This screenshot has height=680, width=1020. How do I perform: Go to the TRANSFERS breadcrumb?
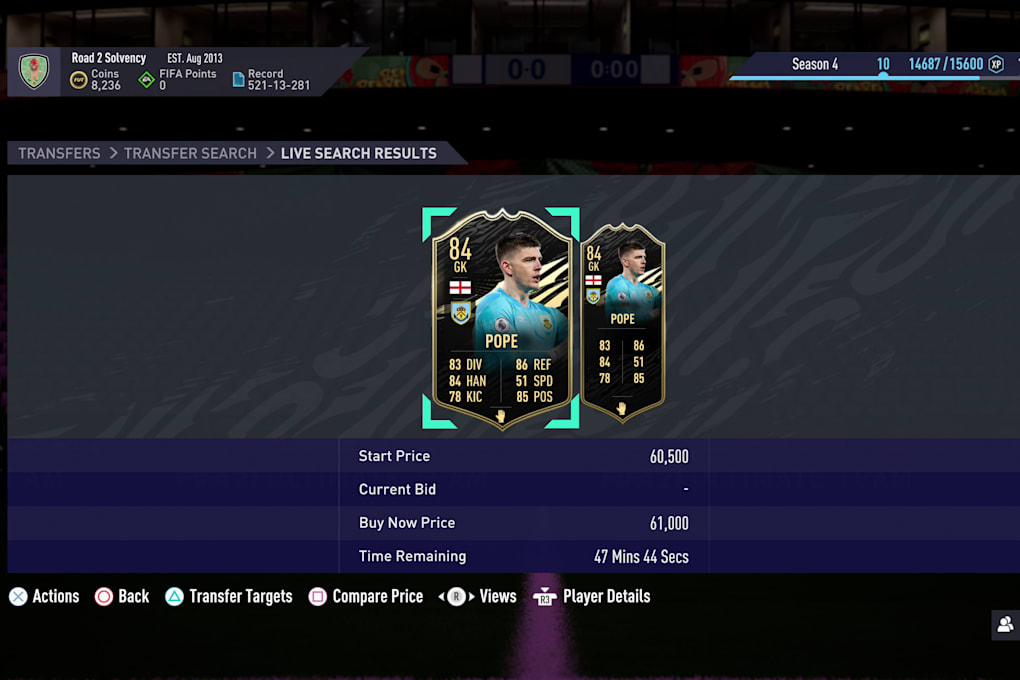[x=59, y=154]
